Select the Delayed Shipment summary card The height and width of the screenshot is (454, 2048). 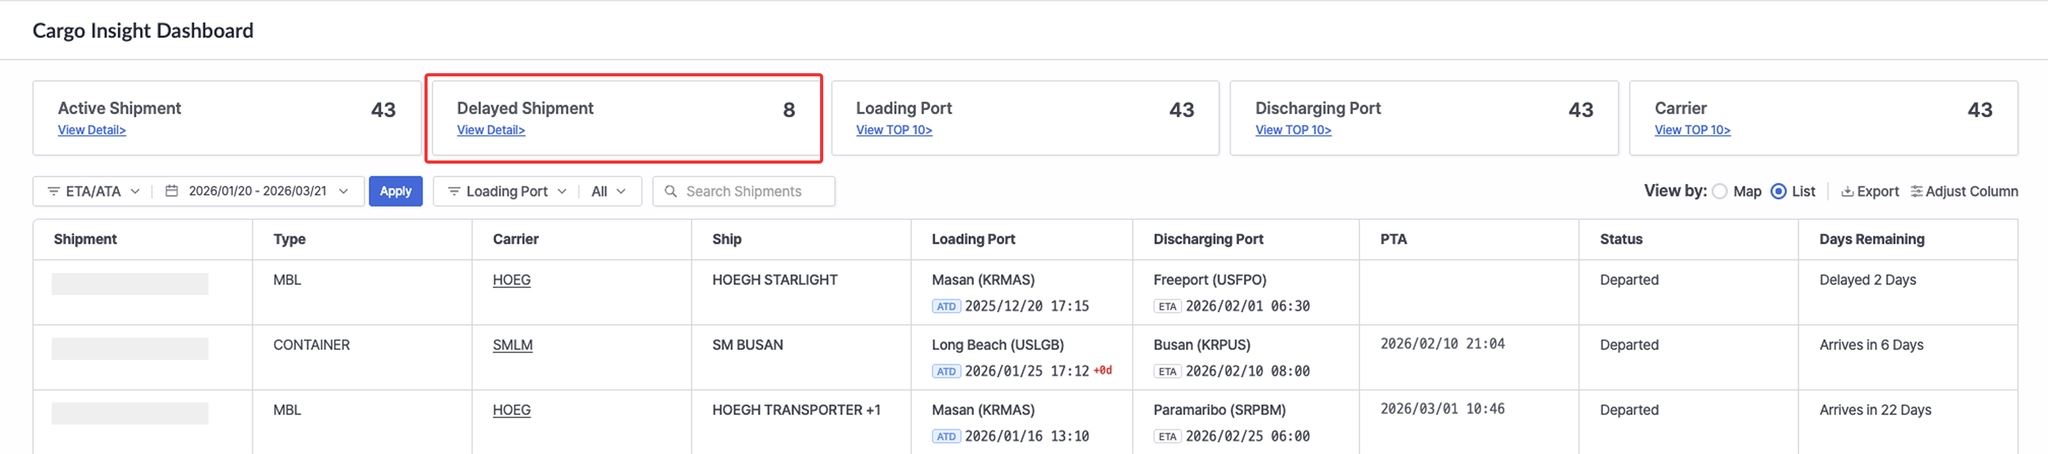click(x=624, y=117)
